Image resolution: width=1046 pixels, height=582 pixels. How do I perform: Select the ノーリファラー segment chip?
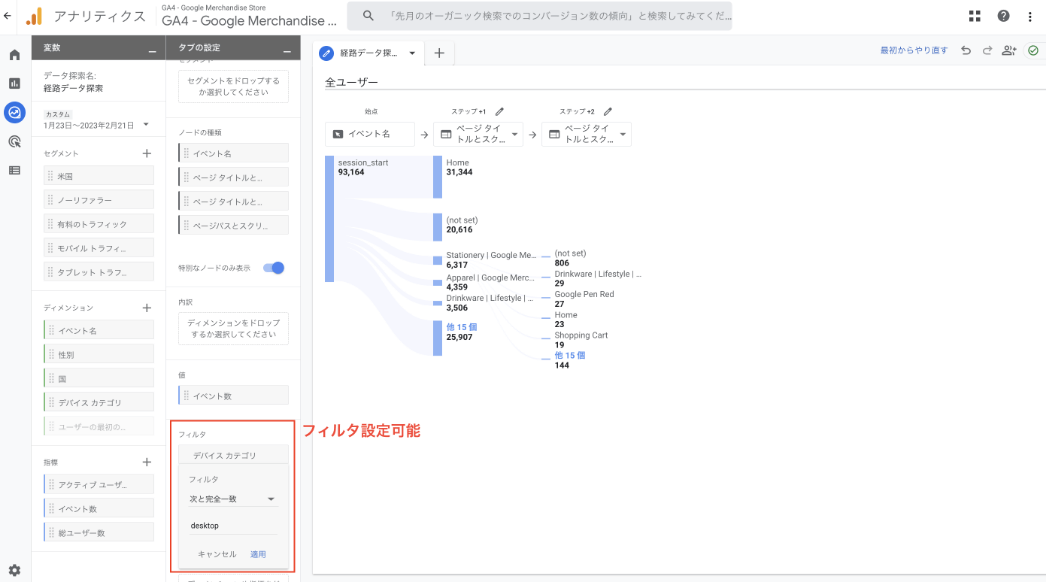[x=99, y=200]
